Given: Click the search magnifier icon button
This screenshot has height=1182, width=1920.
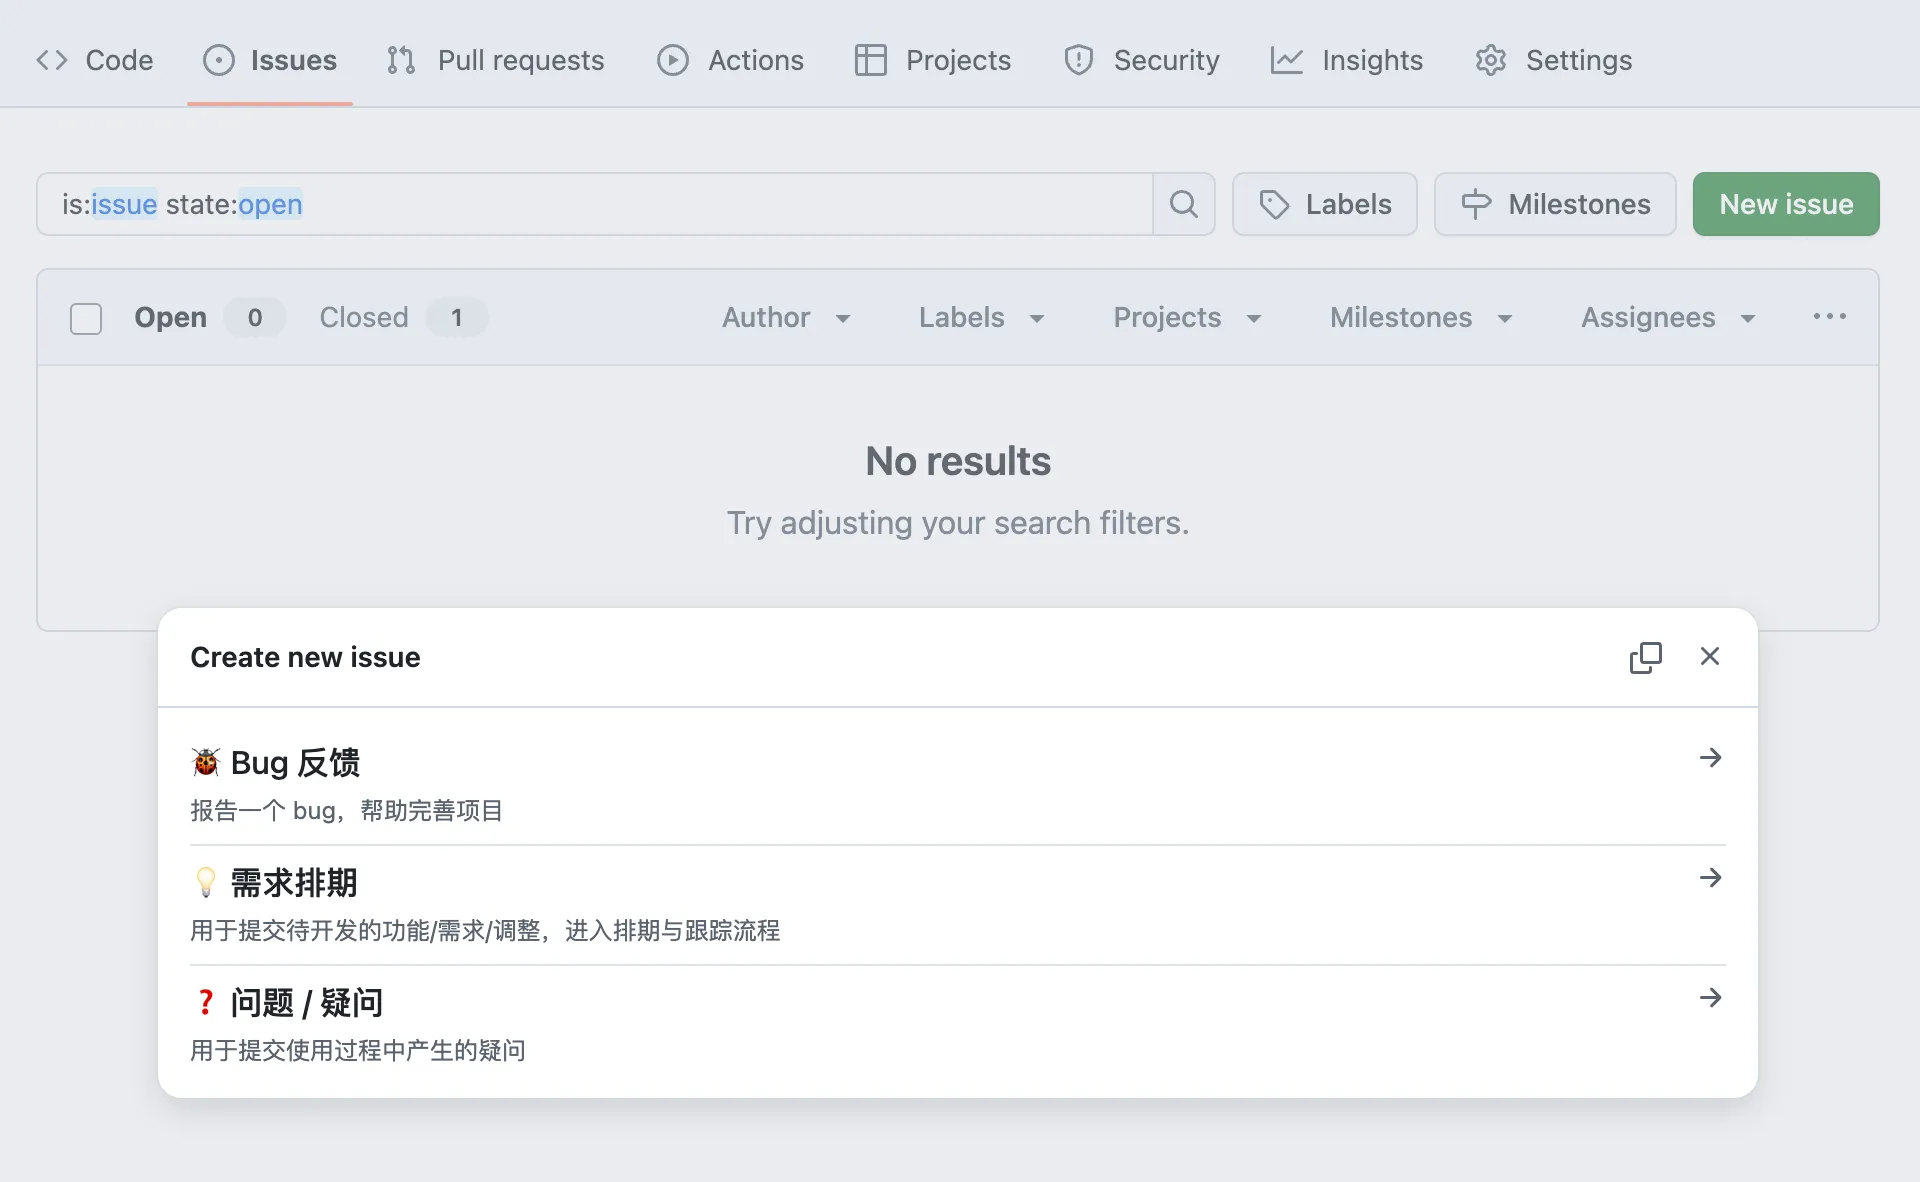Looking at the screenshot, I should pos(1184,204).
